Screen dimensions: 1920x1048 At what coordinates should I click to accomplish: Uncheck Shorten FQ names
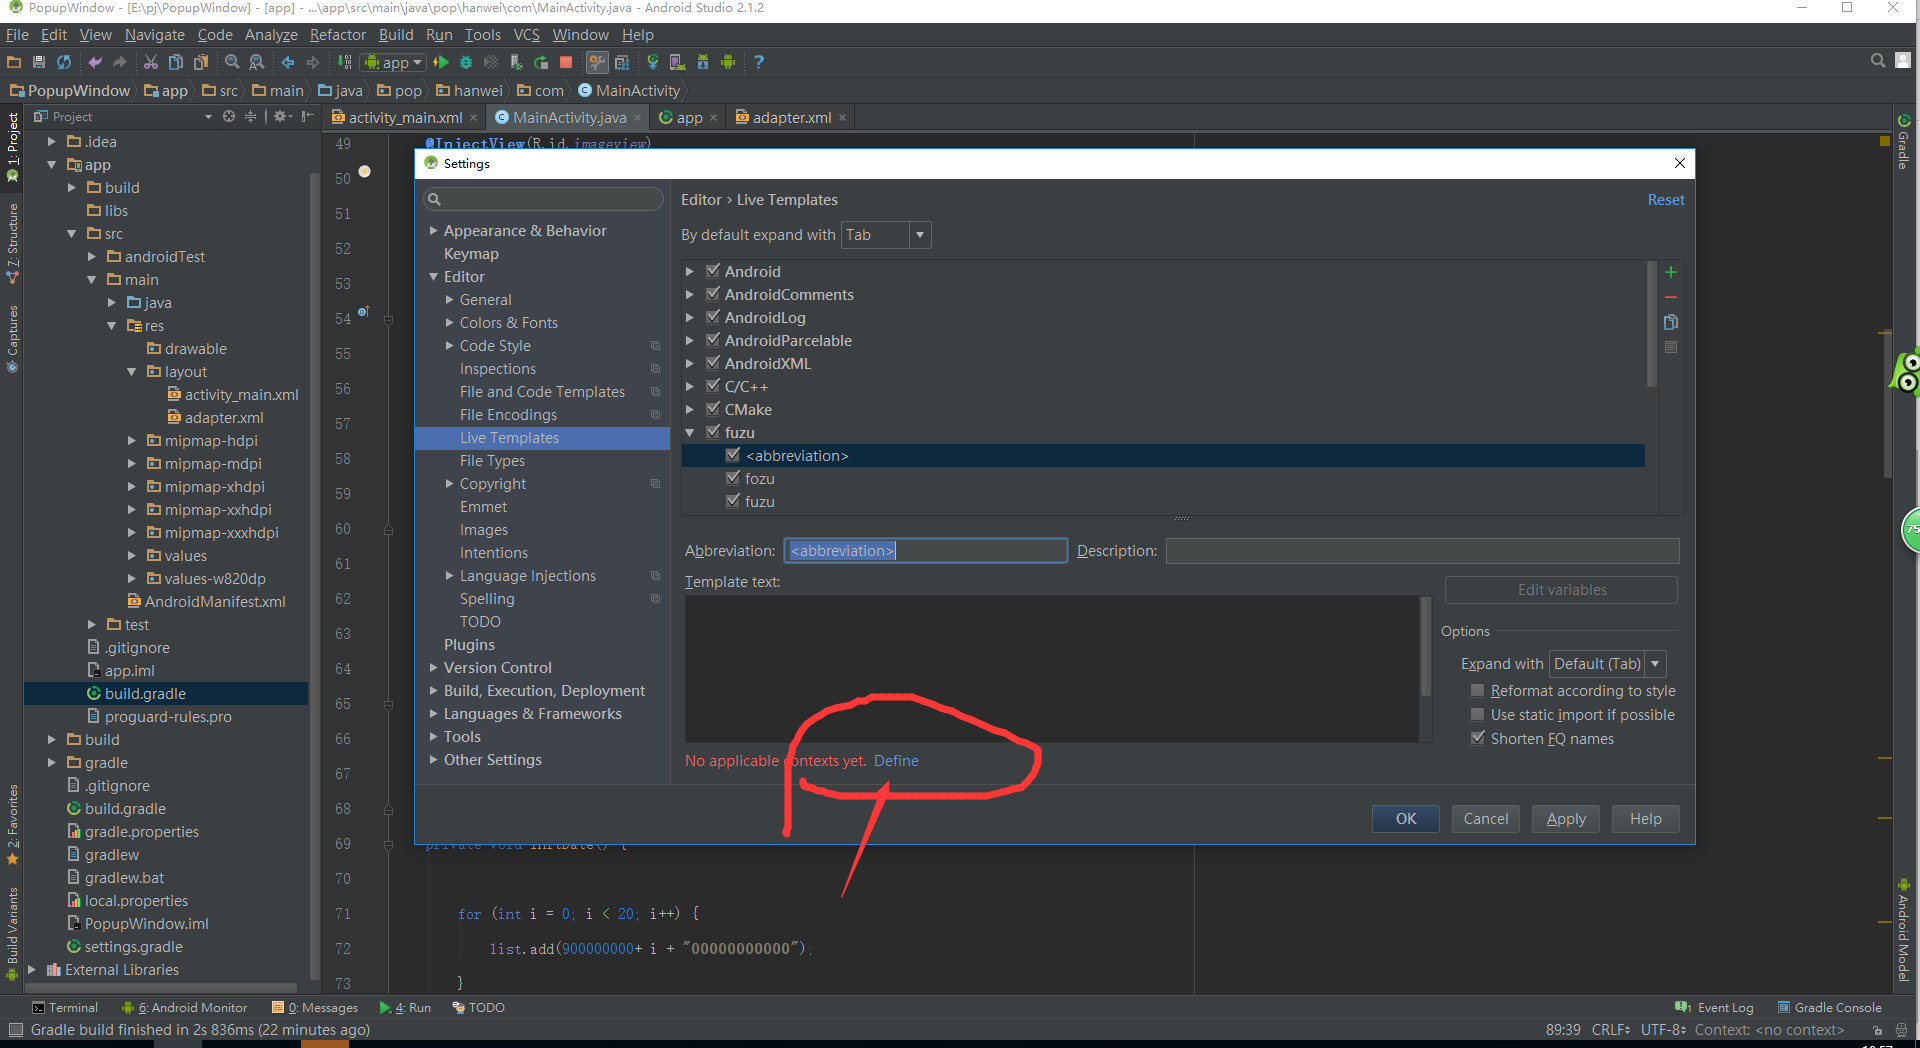1477,739
